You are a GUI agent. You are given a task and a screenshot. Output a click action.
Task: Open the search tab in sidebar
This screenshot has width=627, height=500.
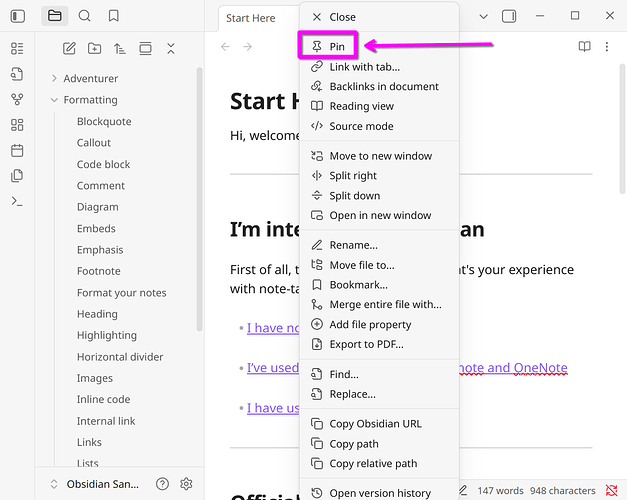84,16
